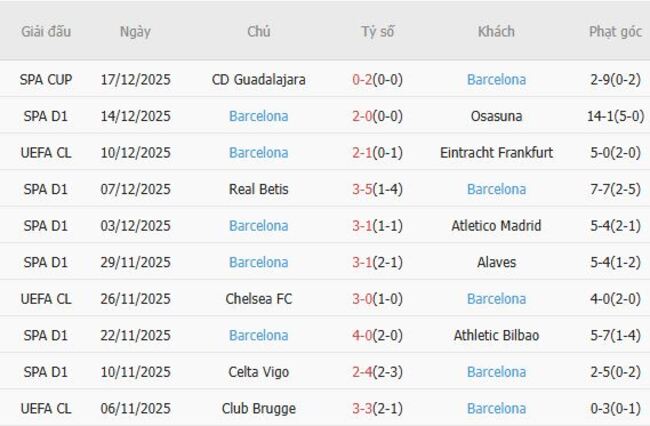
Task: Click the "Tỷ số" column header
Action: (377, 31)
